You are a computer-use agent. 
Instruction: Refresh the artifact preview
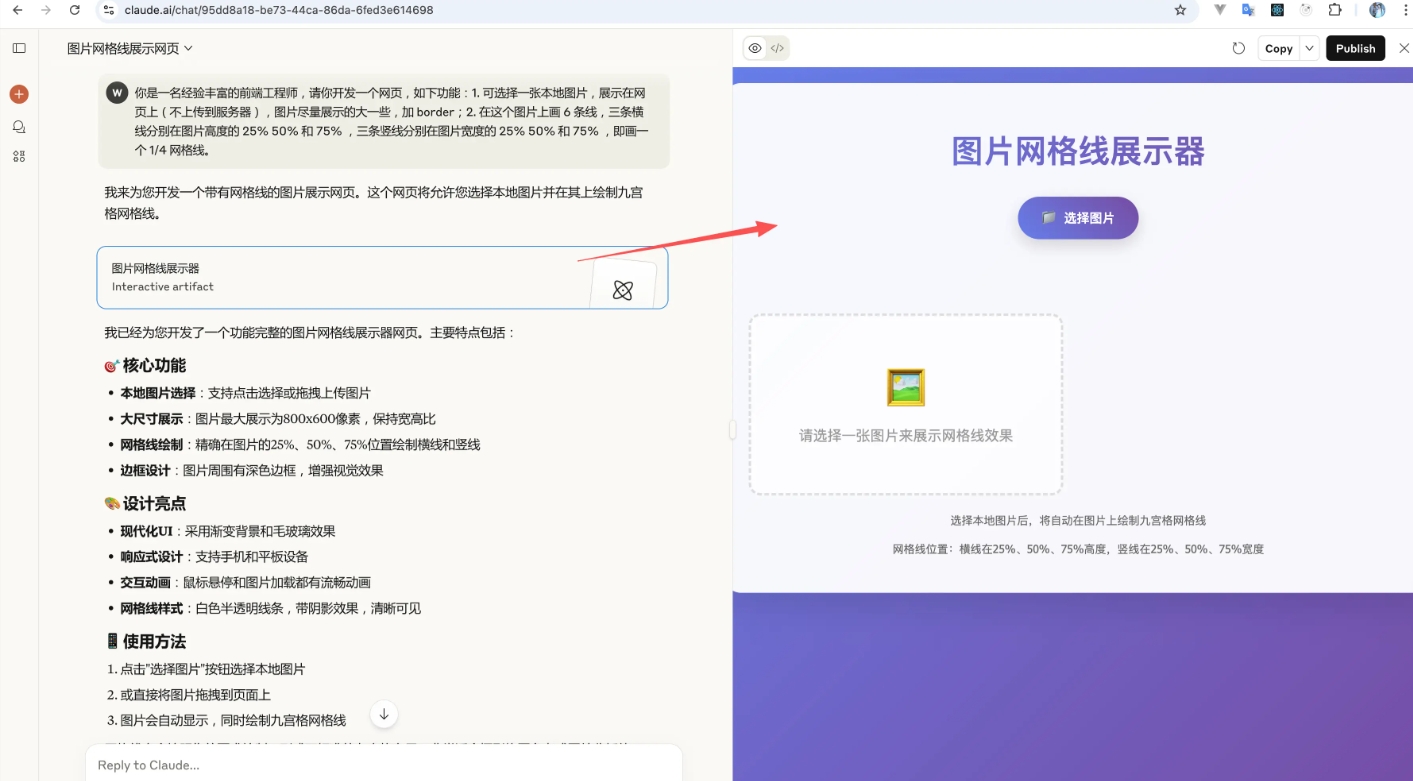coord(1238,48)
